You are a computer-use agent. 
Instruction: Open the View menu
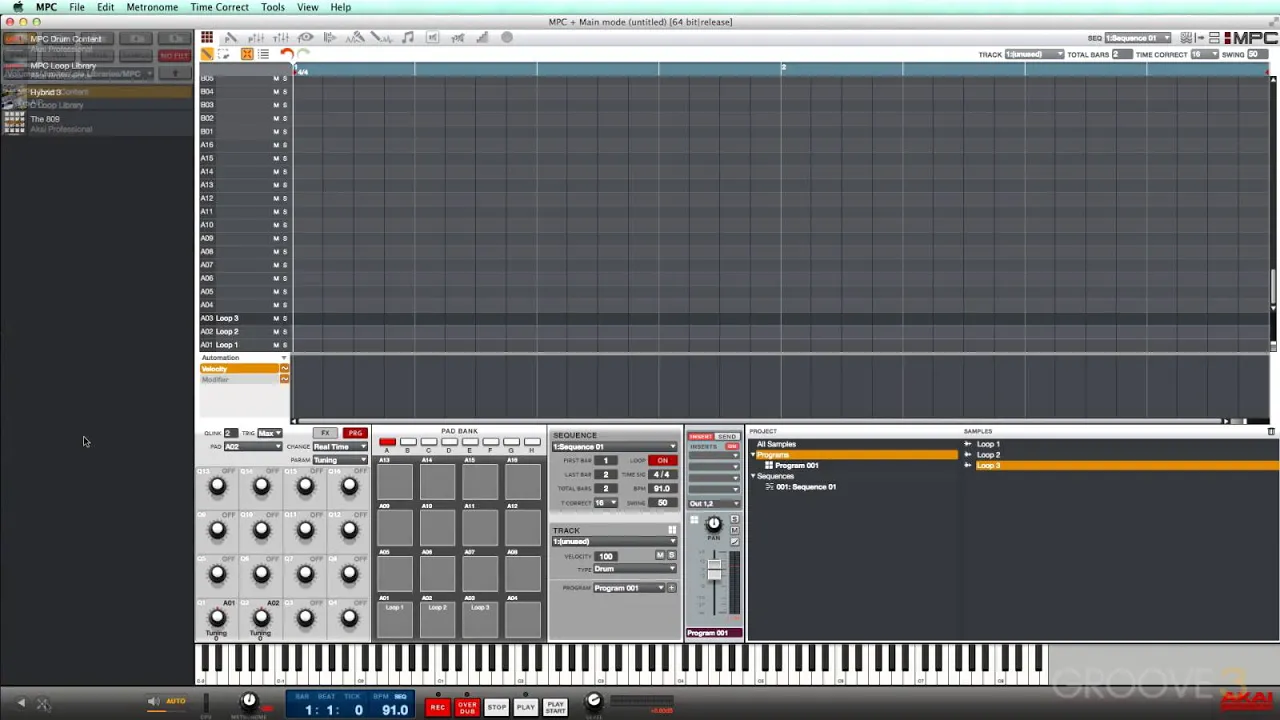tap(307, 7)
